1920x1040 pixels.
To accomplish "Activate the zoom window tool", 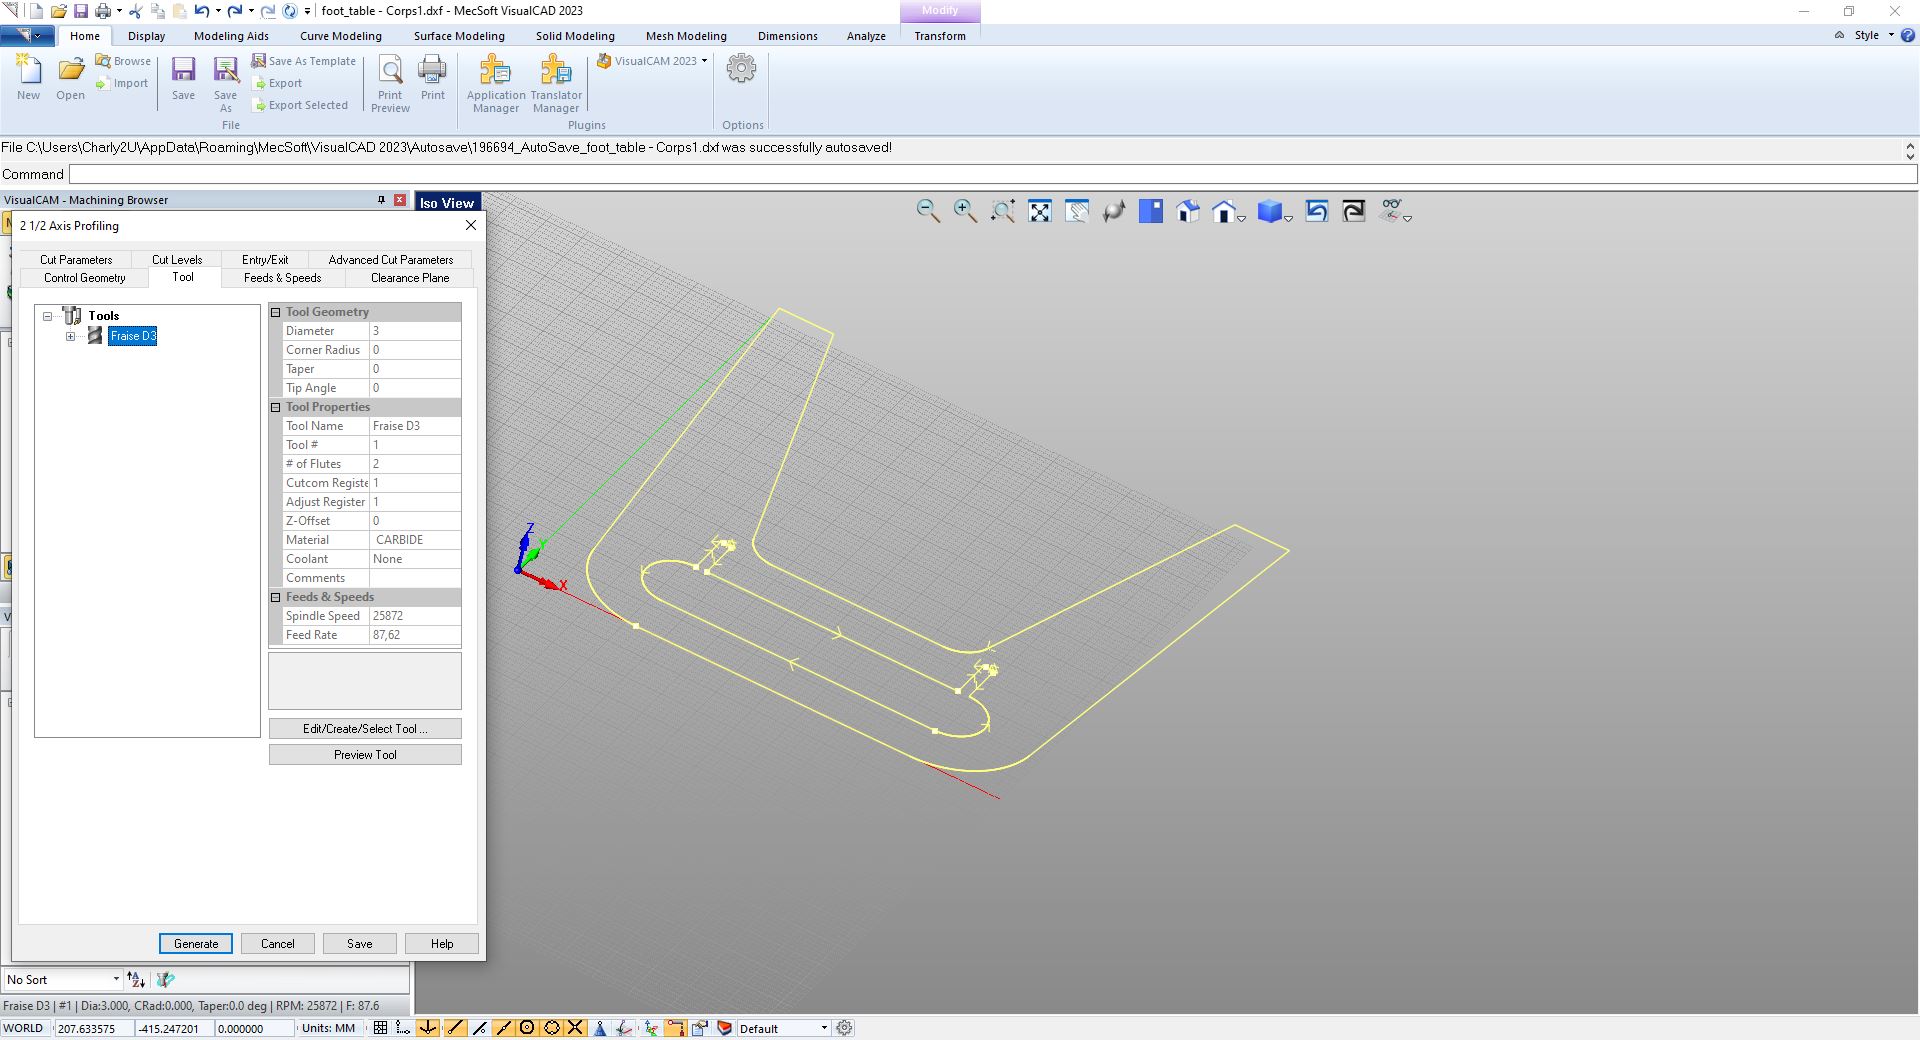I will (x=1003, y=211).
